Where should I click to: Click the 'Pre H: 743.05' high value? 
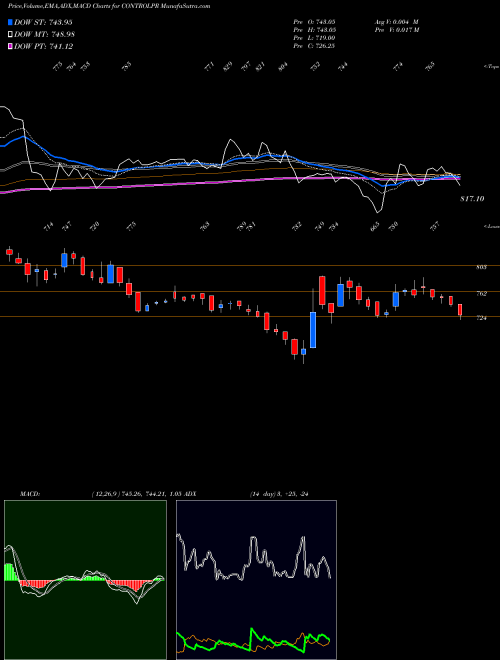click(314, 30)
